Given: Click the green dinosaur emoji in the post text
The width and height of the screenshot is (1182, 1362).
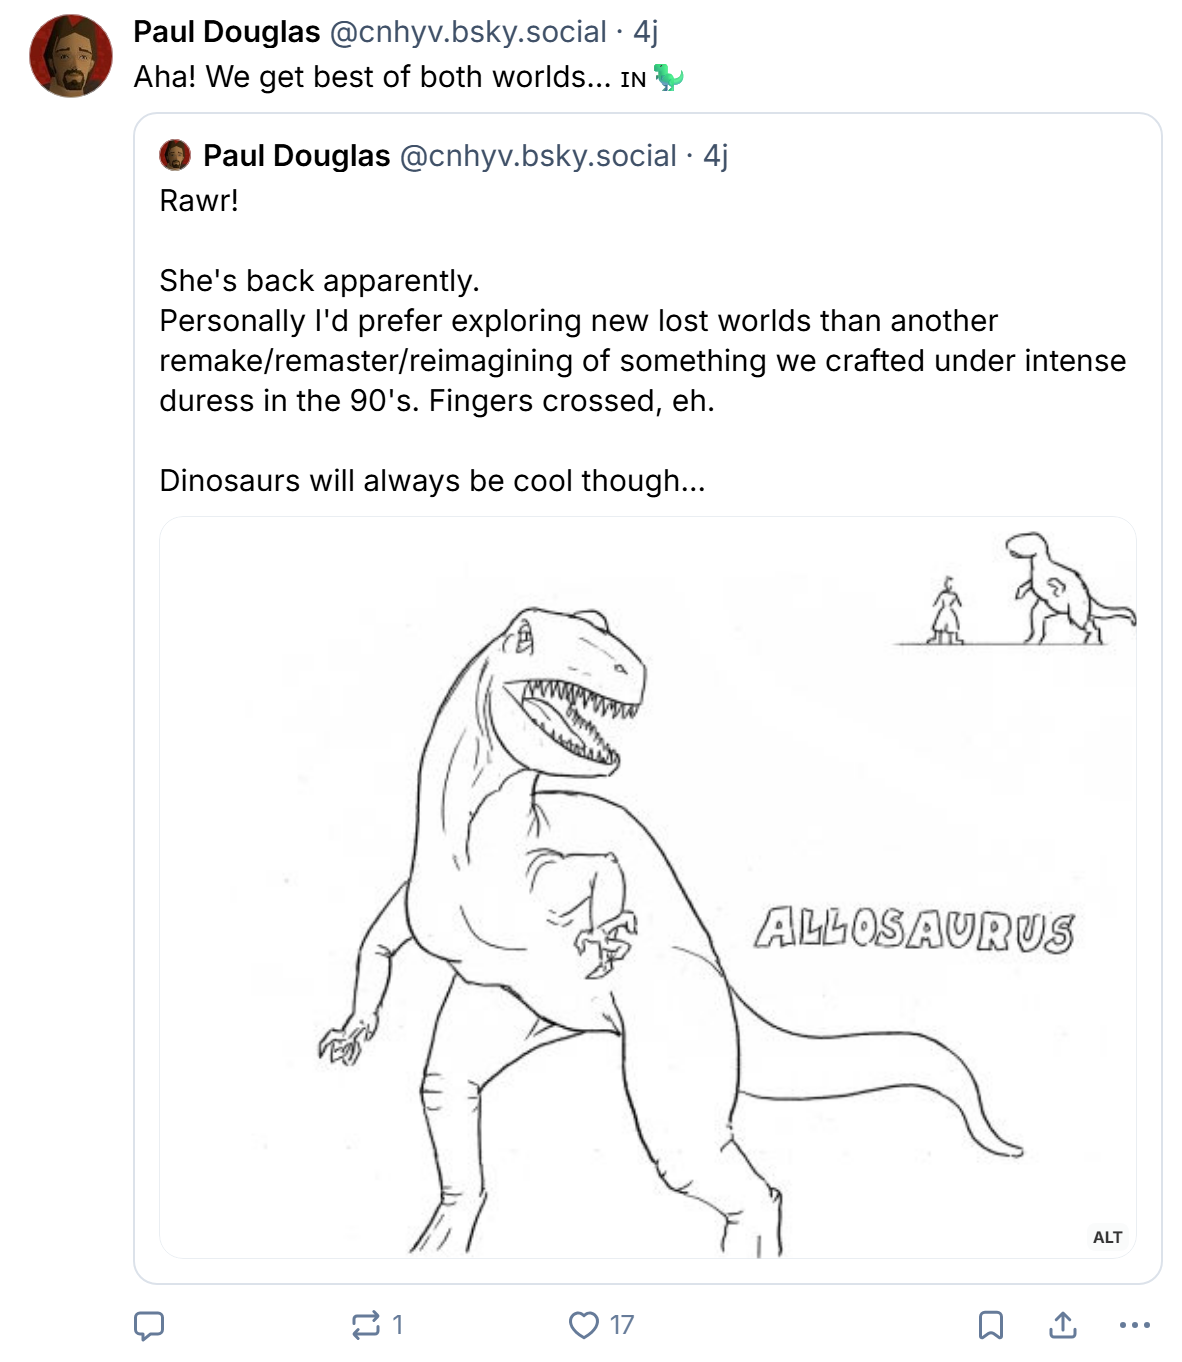Looking at the screenshot, I should click(668, 77).
